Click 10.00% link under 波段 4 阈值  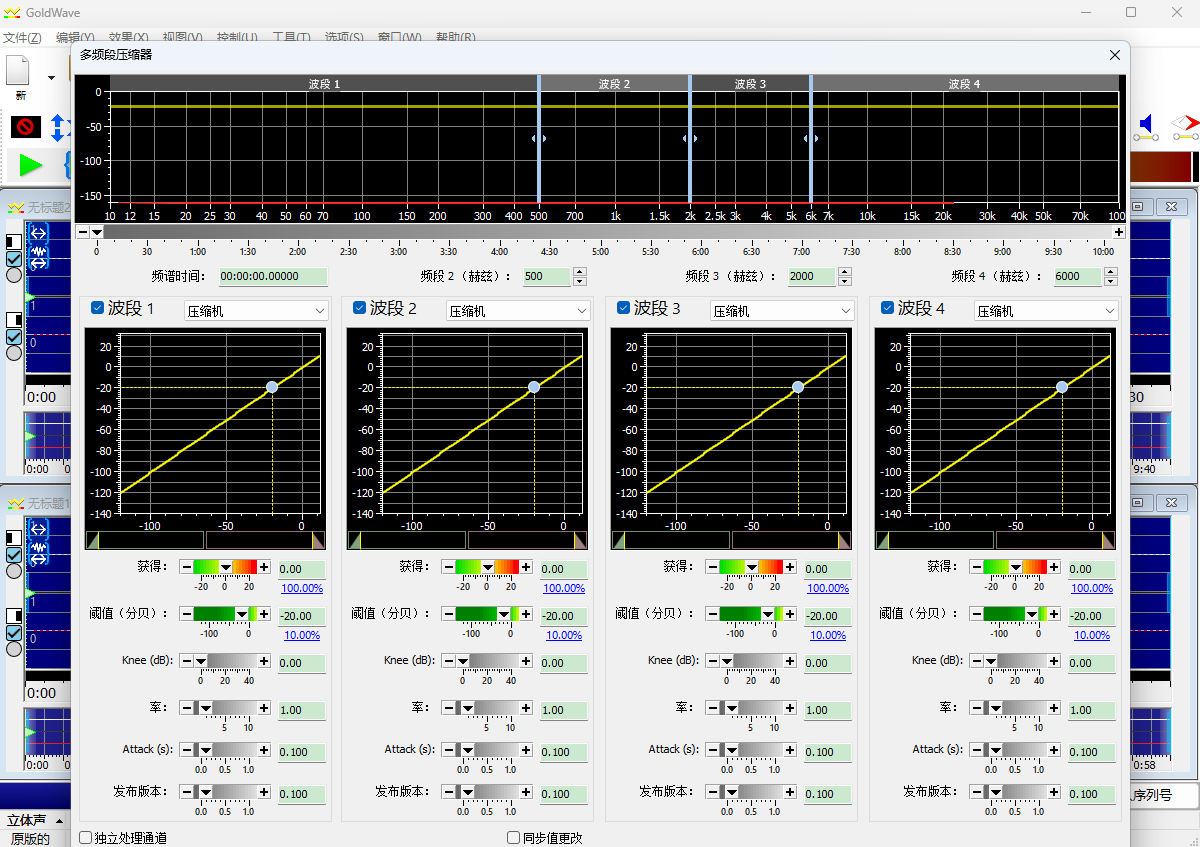1092,635
